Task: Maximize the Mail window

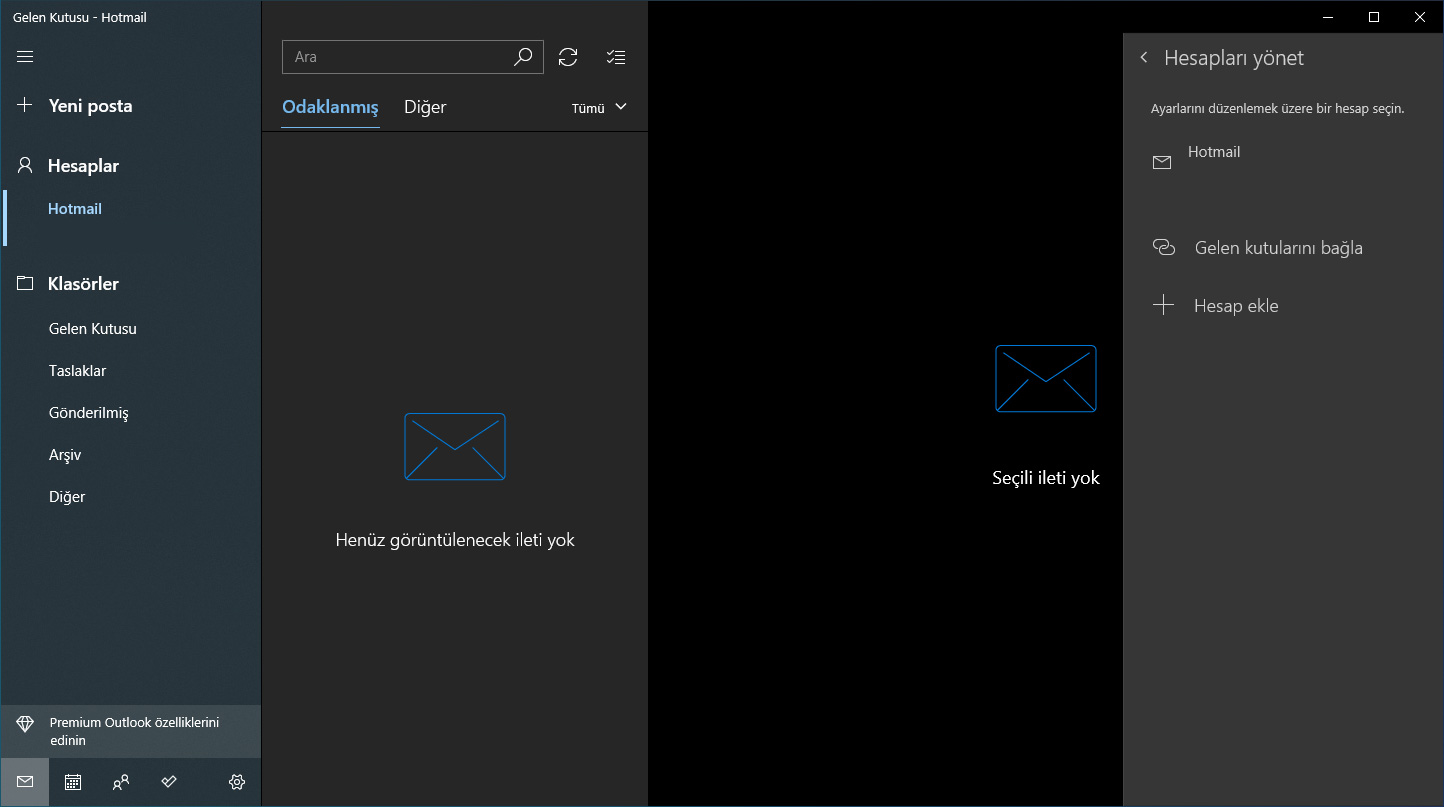Action: pos(1374,17)
